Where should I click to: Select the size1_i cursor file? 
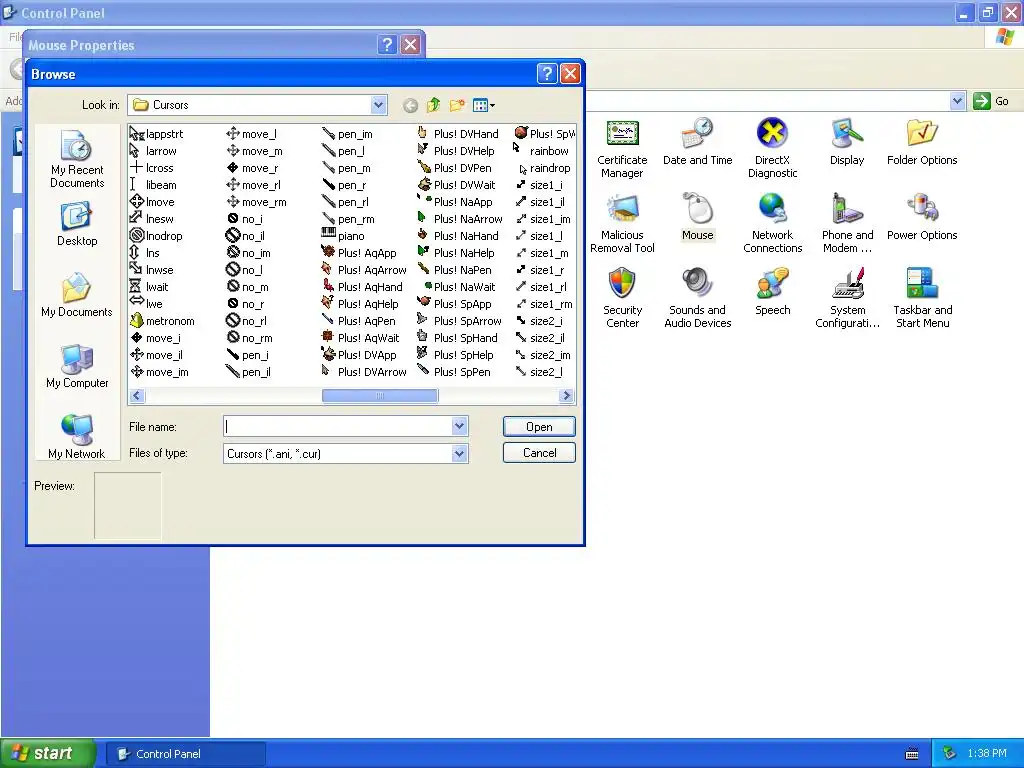(x=538, y=185)
